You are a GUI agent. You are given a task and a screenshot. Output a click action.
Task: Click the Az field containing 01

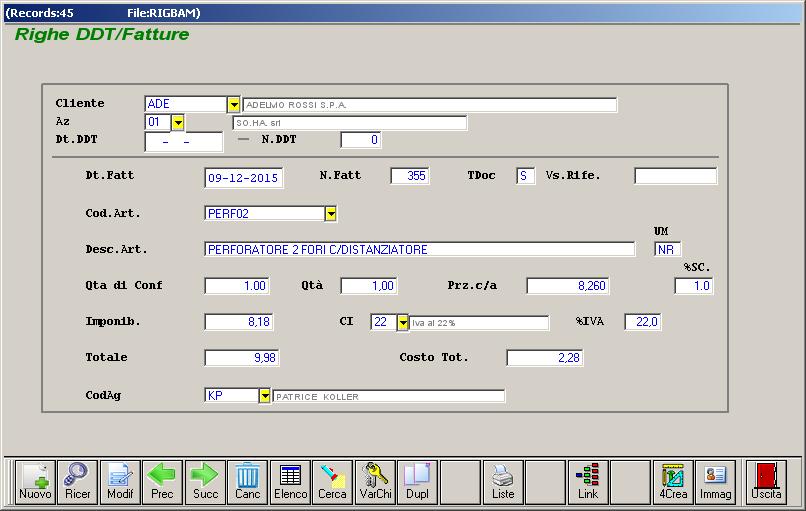tap(158, 122)
